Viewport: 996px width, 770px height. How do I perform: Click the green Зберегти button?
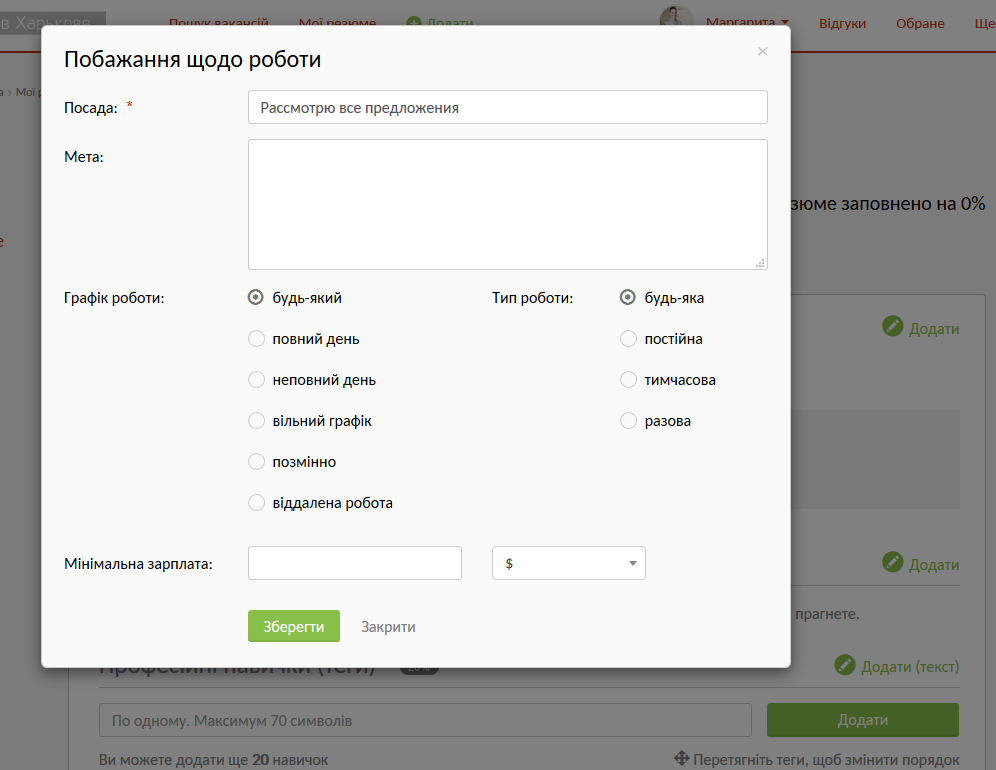pos(294,626)
